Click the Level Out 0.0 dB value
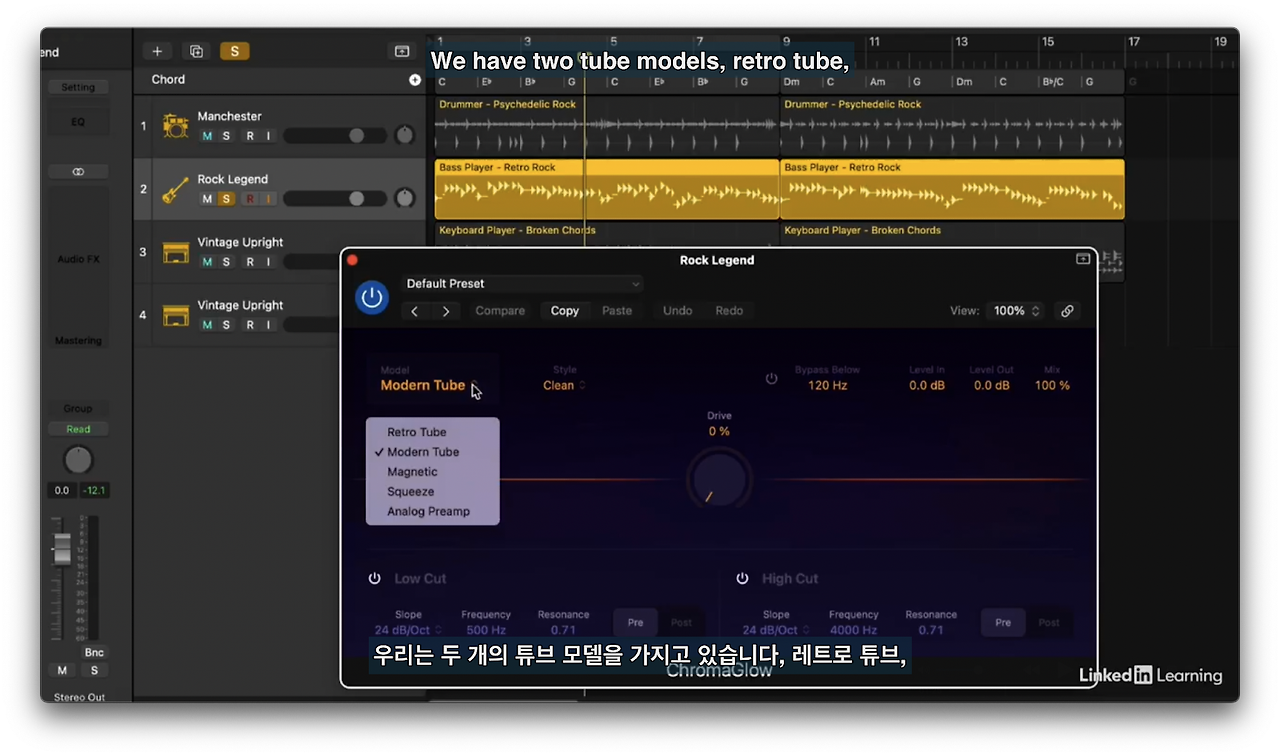The height and width of the screenshot is (756, 1280). 992,386
